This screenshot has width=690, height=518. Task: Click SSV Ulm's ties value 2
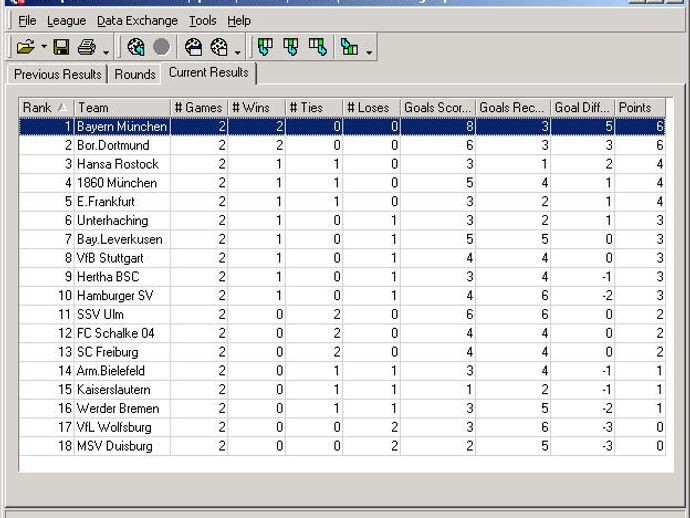pos(337,315)
